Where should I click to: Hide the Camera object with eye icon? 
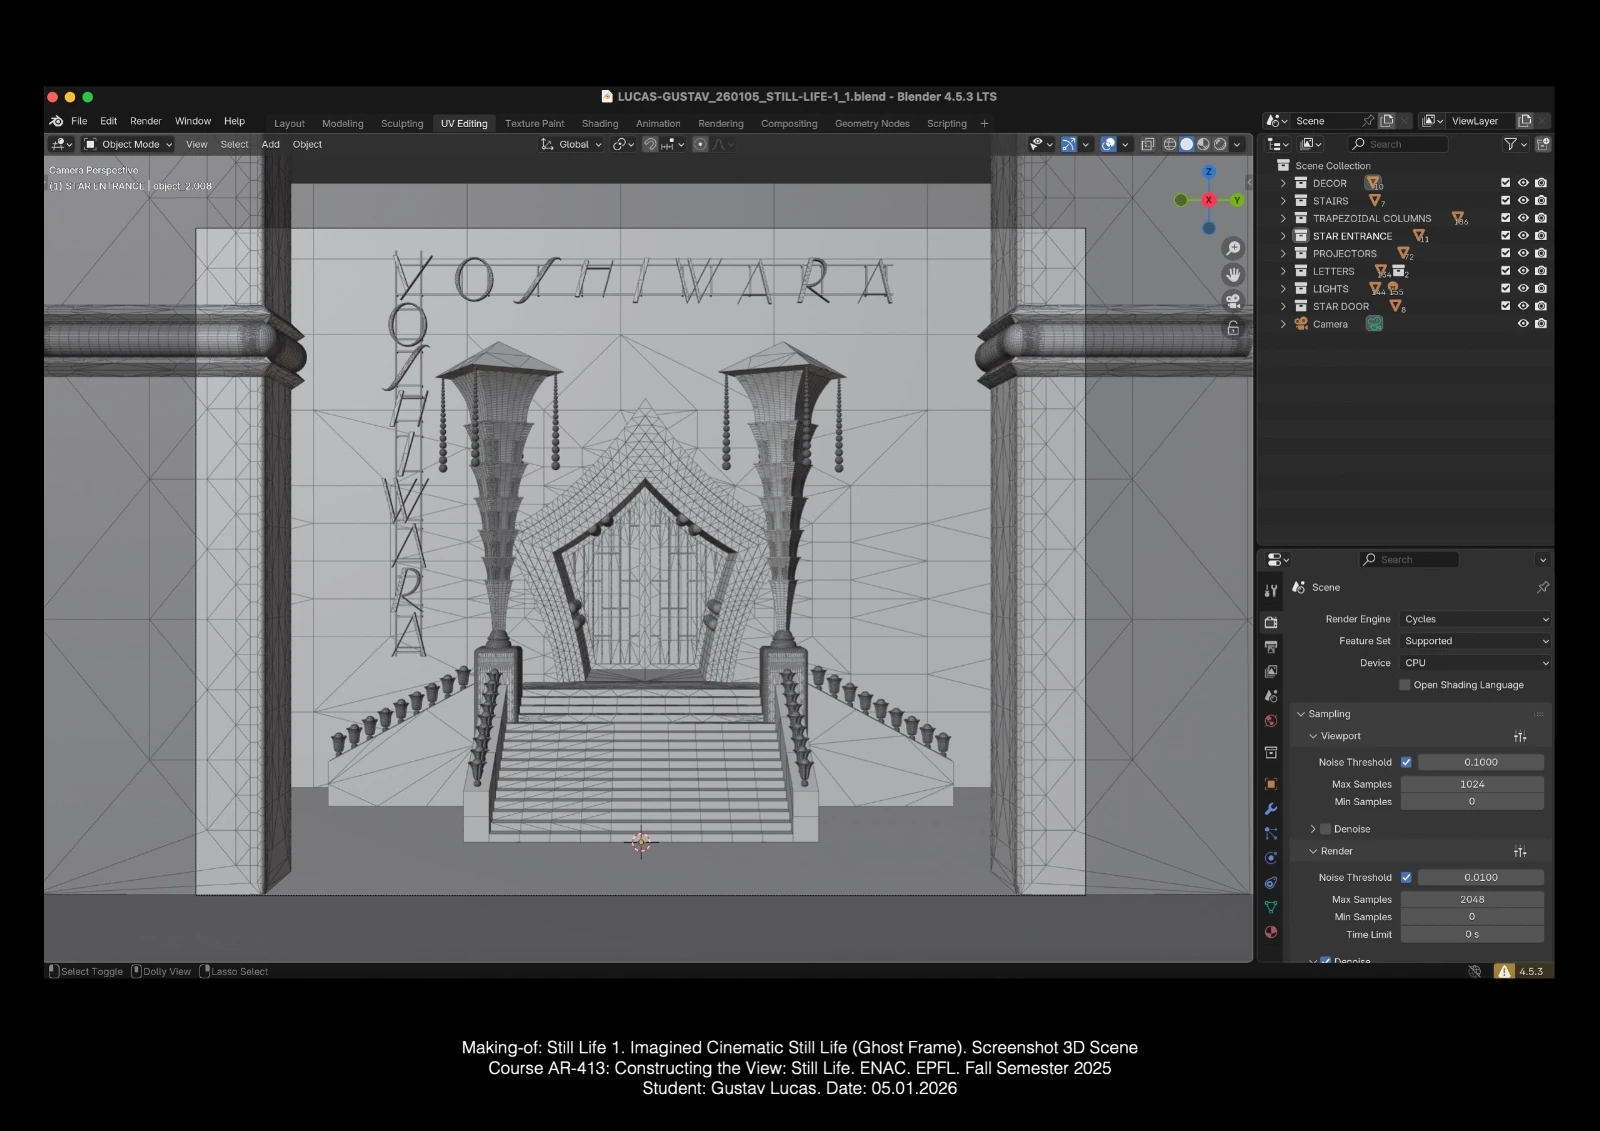pos(1523,324)
